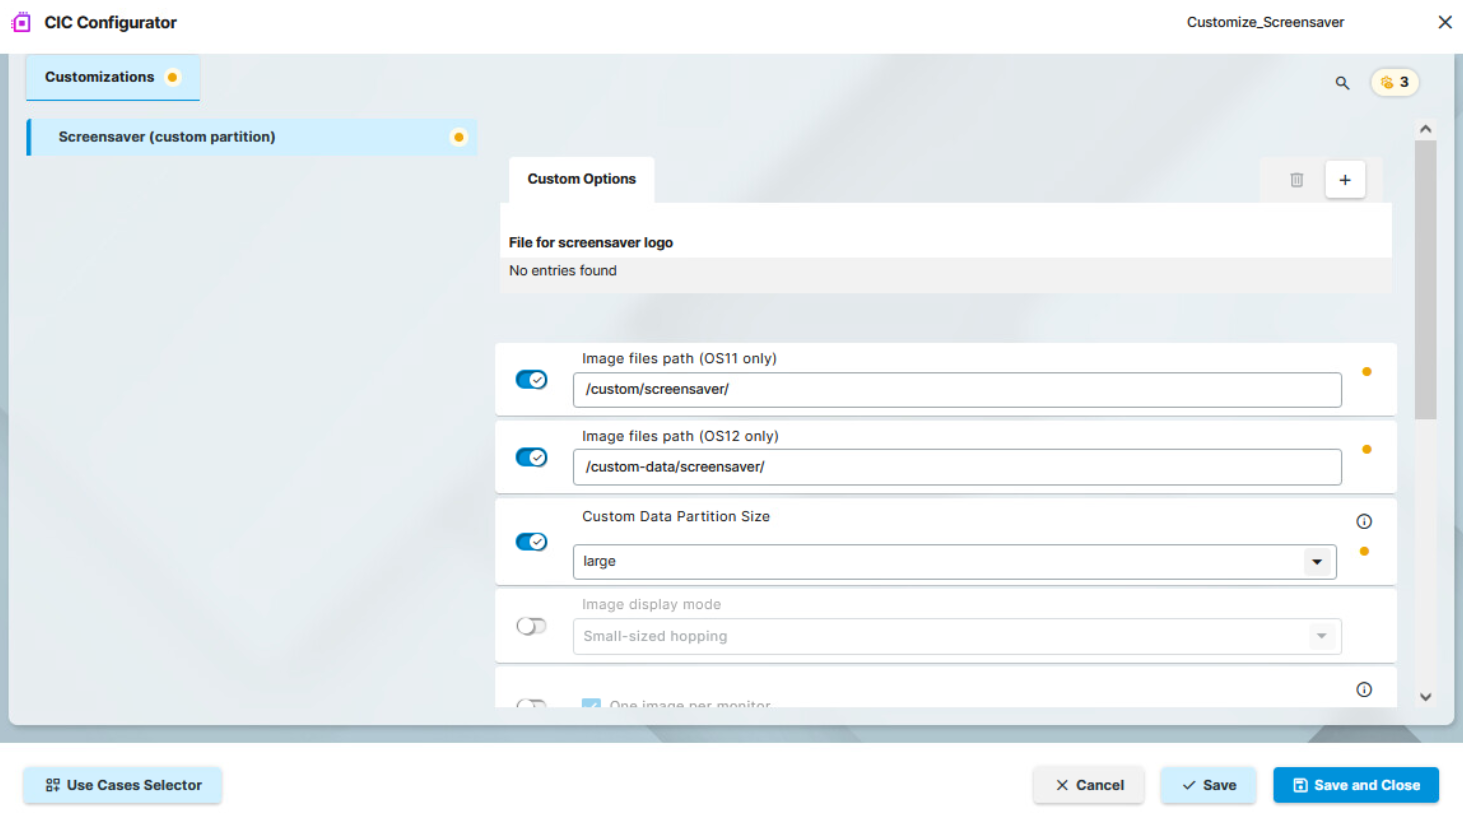Click the trash delete icon in Custom Options
This screenshot has width=1463, height=817.
coord(1296,180)
